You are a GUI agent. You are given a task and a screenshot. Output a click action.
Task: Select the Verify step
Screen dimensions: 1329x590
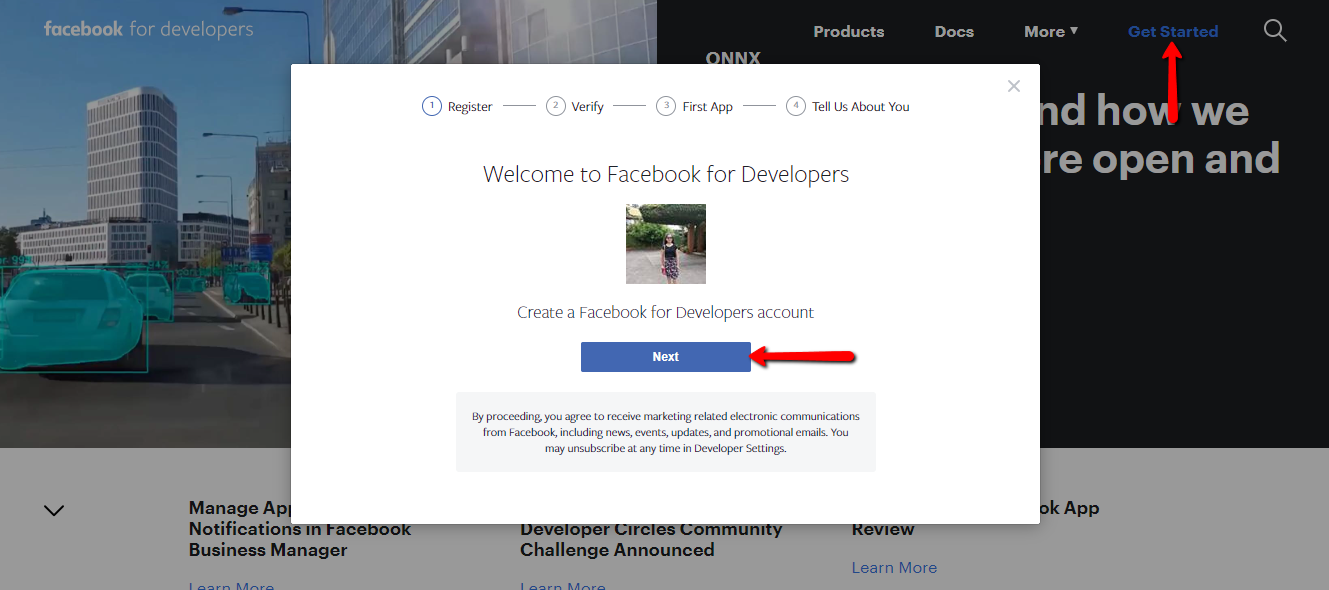(x=575, y=106)
